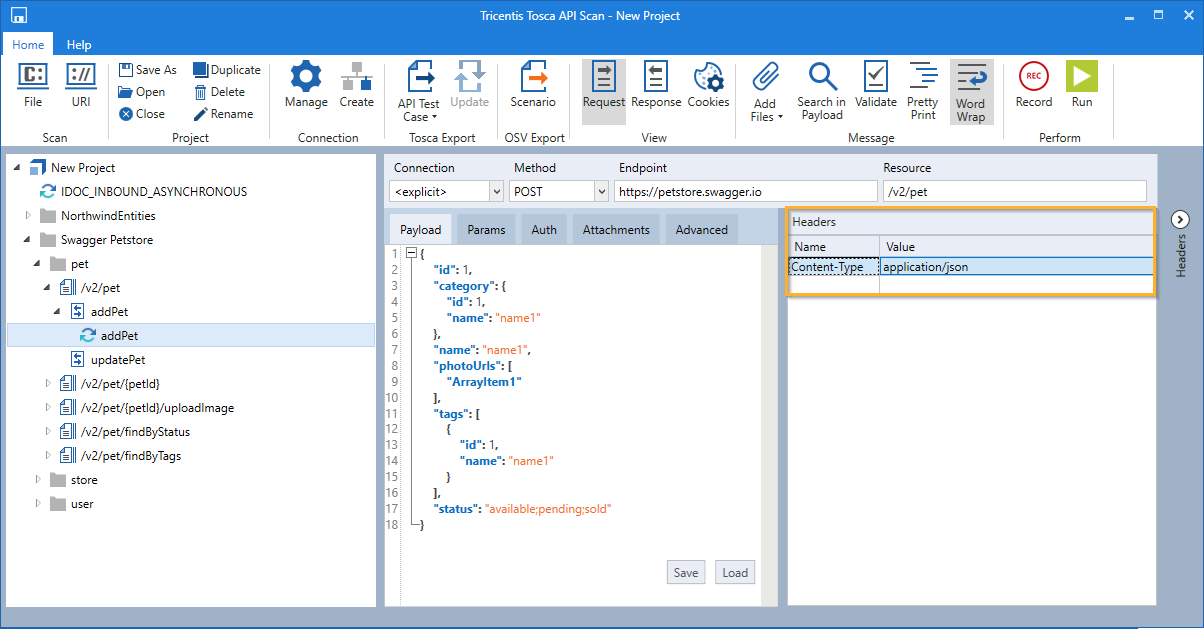Open the Connection dropdown

[496, 191]
